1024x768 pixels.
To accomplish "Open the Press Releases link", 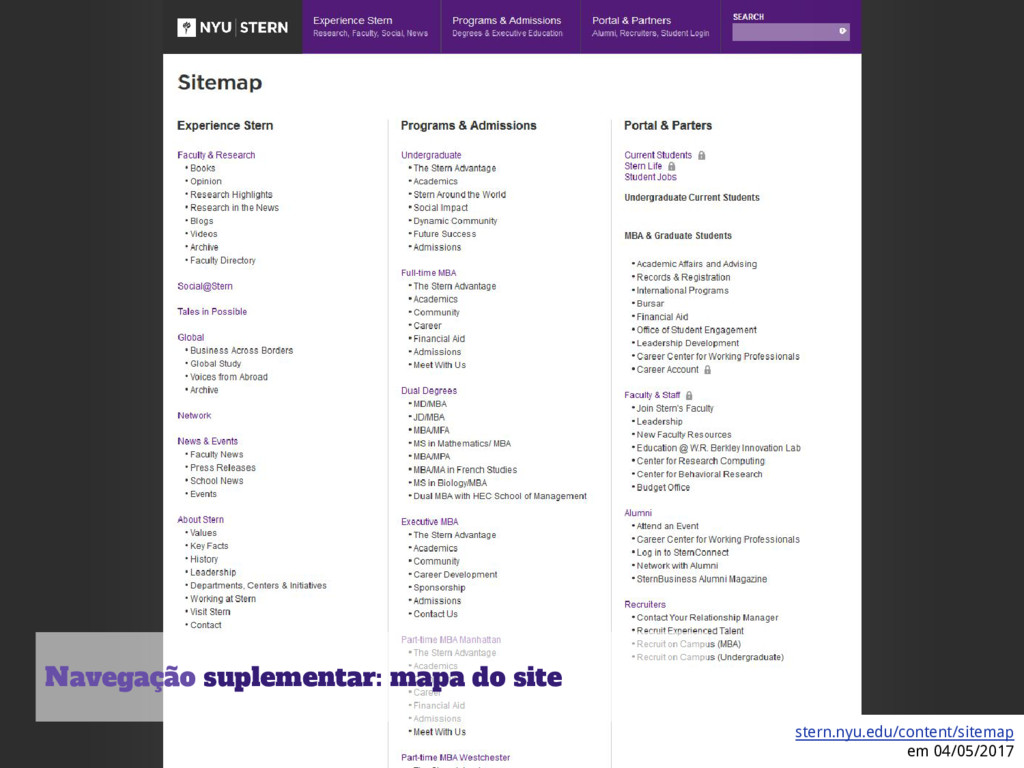I will (223, 468).
